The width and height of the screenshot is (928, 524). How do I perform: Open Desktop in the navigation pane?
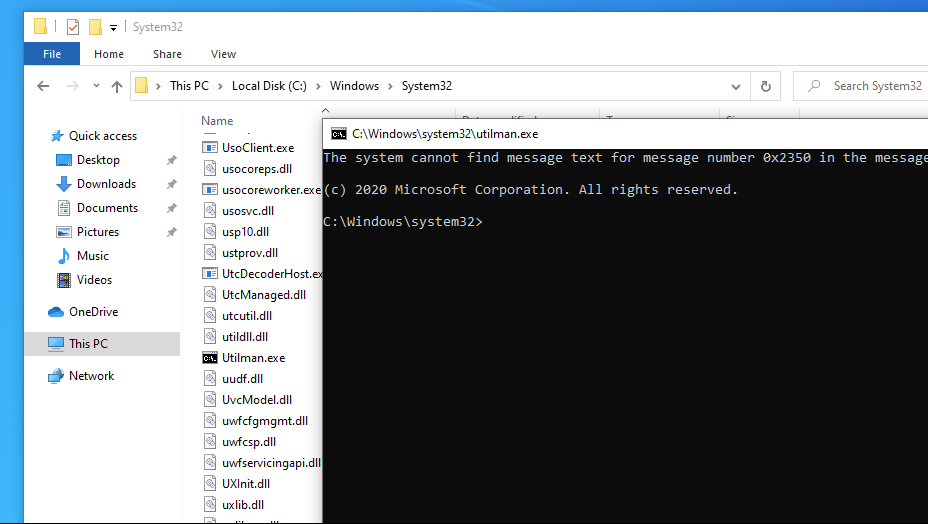pos(98,160)
